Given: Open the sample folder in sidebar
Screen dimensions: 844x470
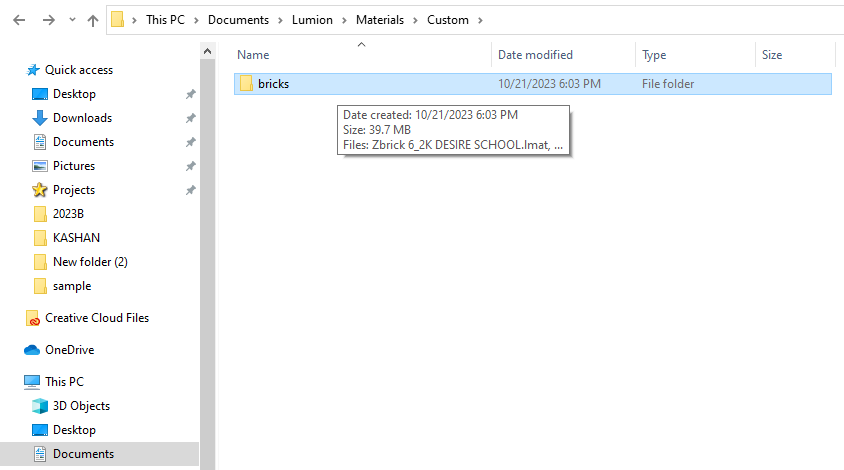Looking at the screenshot, I should coord(72,286).
